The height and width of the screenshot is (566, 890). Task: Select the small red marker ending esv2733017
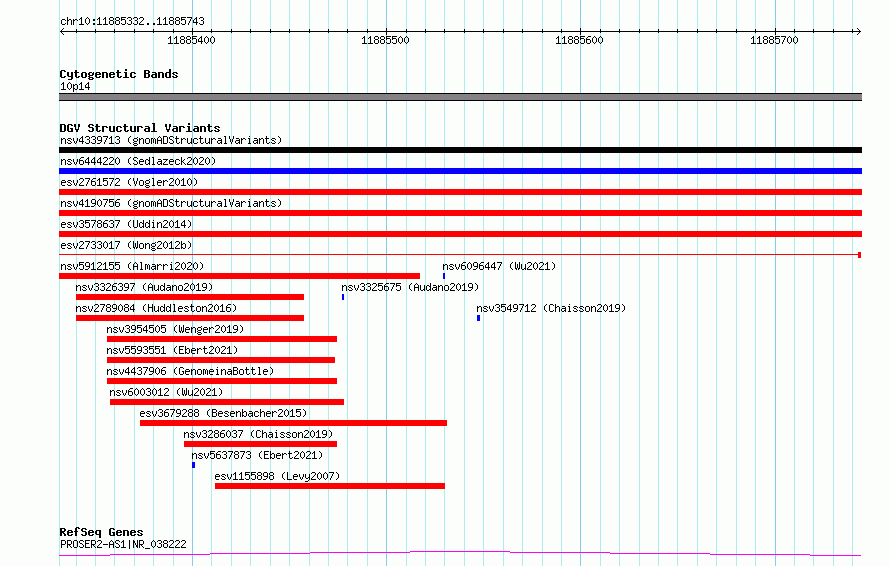(859, 255)
